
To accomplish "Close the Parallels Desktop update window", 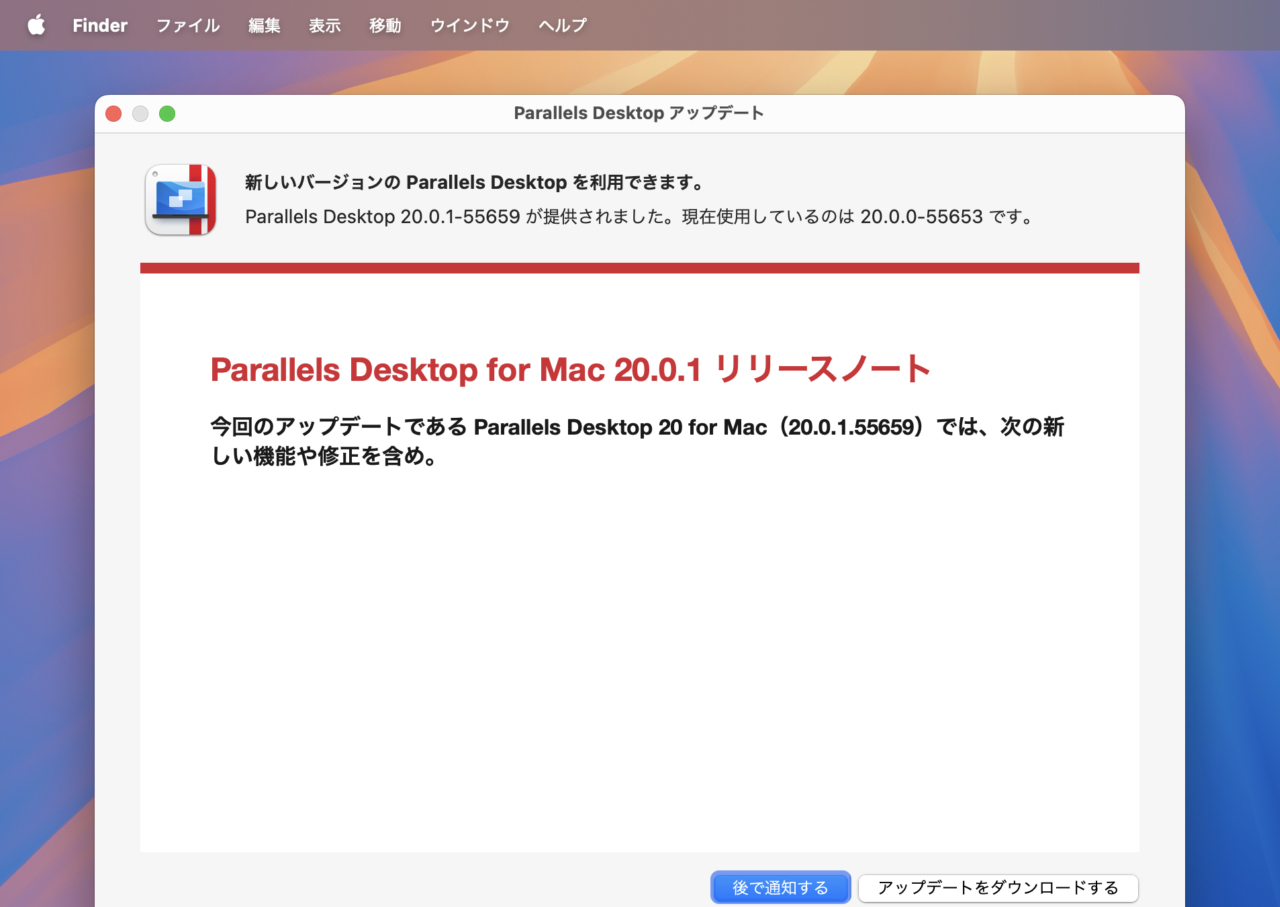I will click(113, 114).
